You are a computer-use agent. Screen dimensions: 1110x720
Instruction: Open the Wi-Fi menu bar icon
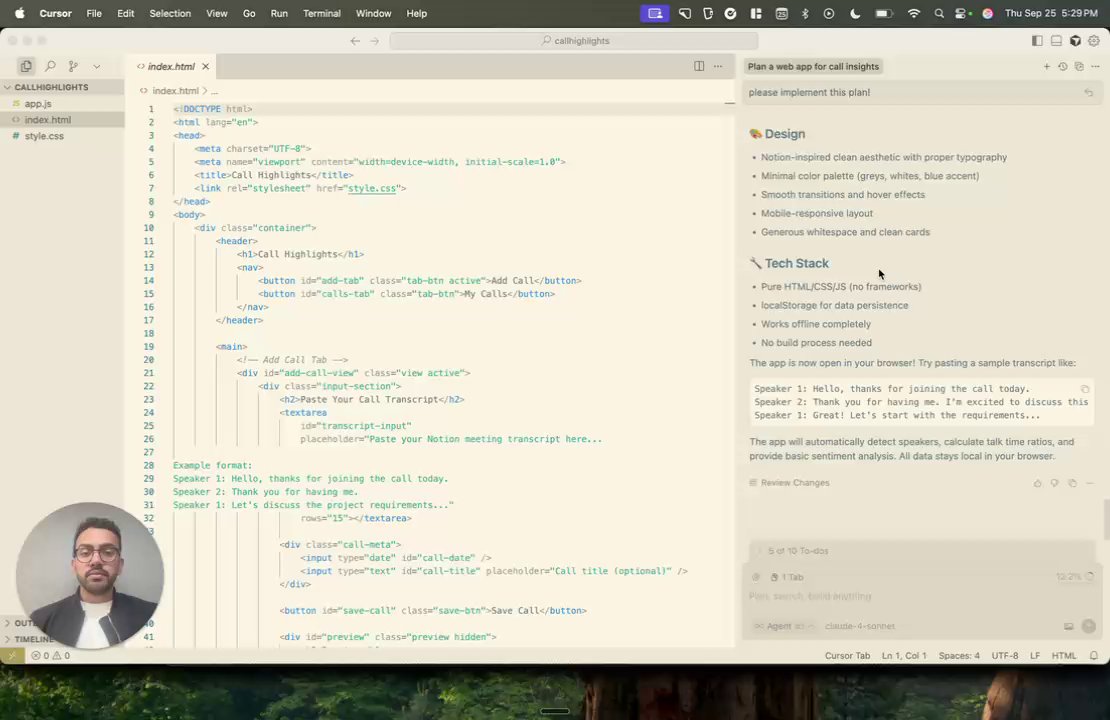(914, 13)
